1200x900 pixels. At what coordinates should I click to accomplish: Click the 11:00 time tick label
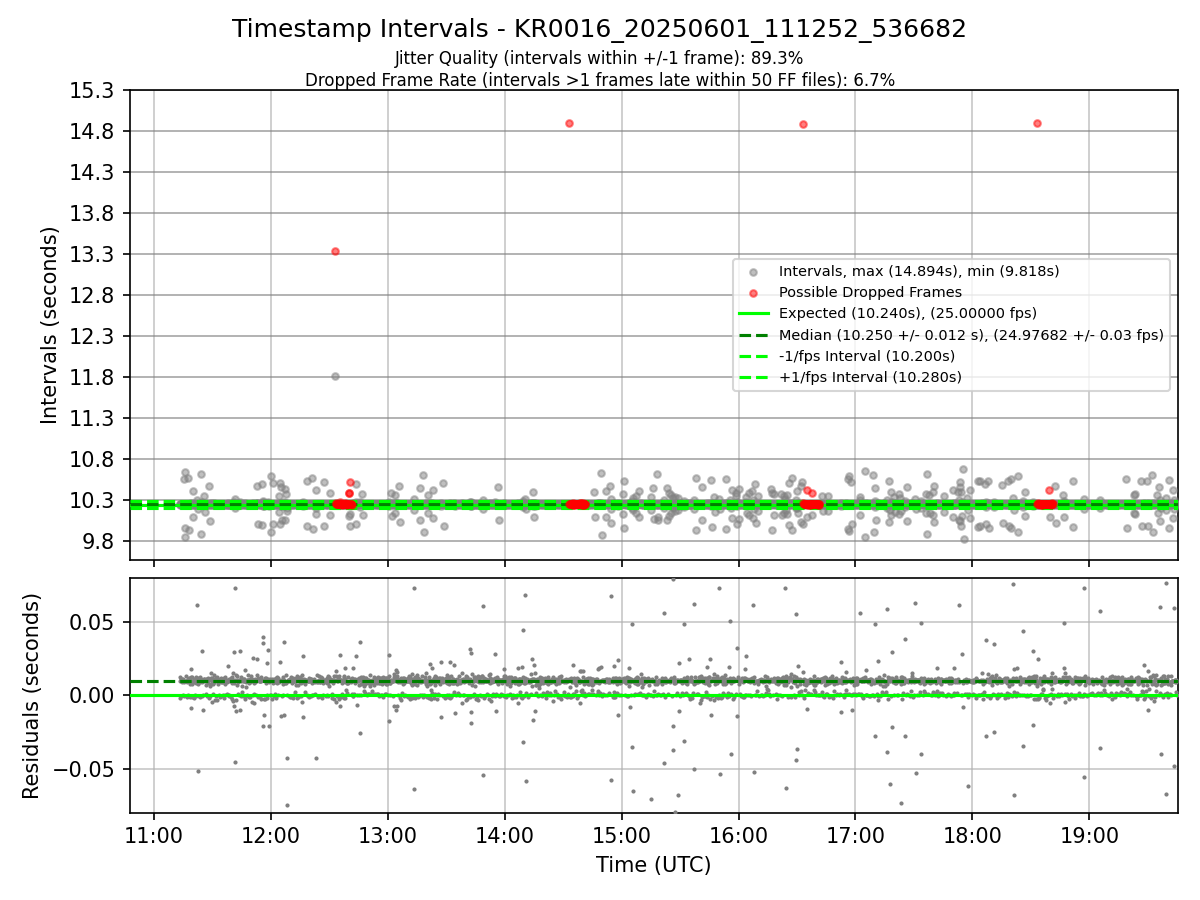click(x=153, y=834)
